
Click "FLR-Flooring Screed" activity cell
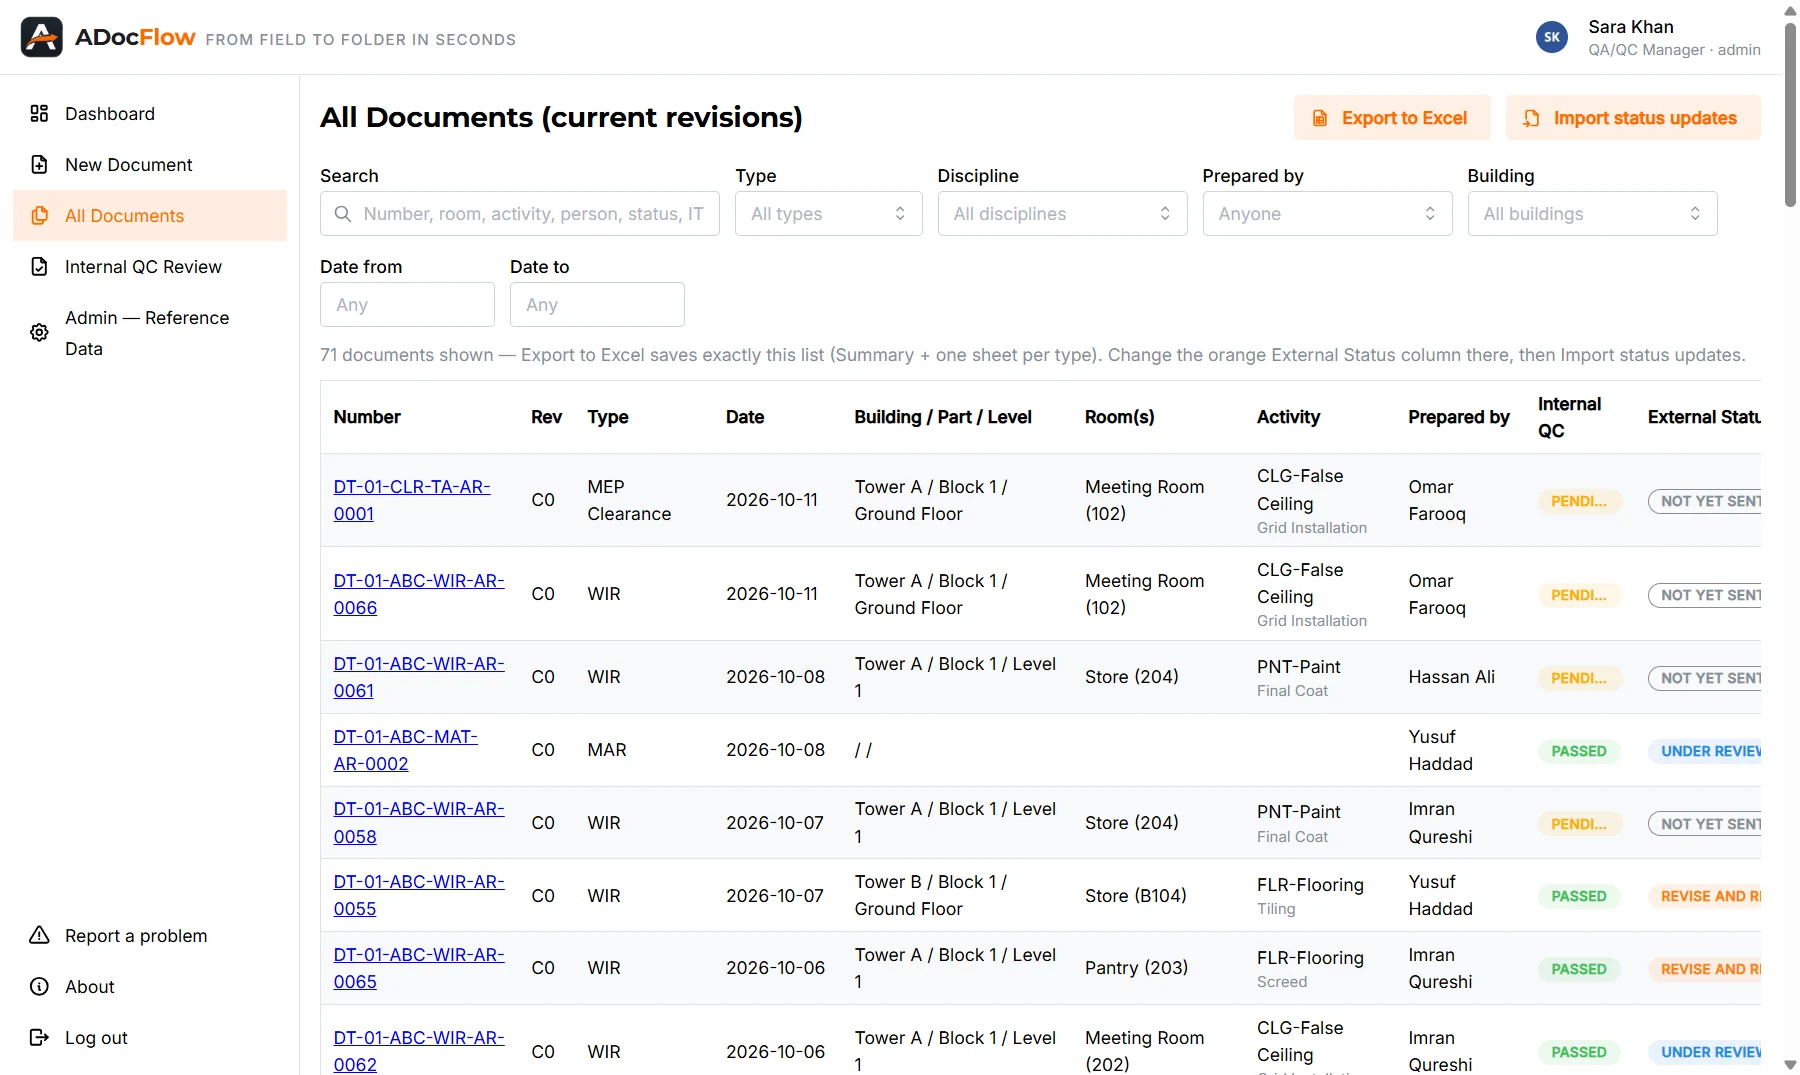click(1310, 968)
